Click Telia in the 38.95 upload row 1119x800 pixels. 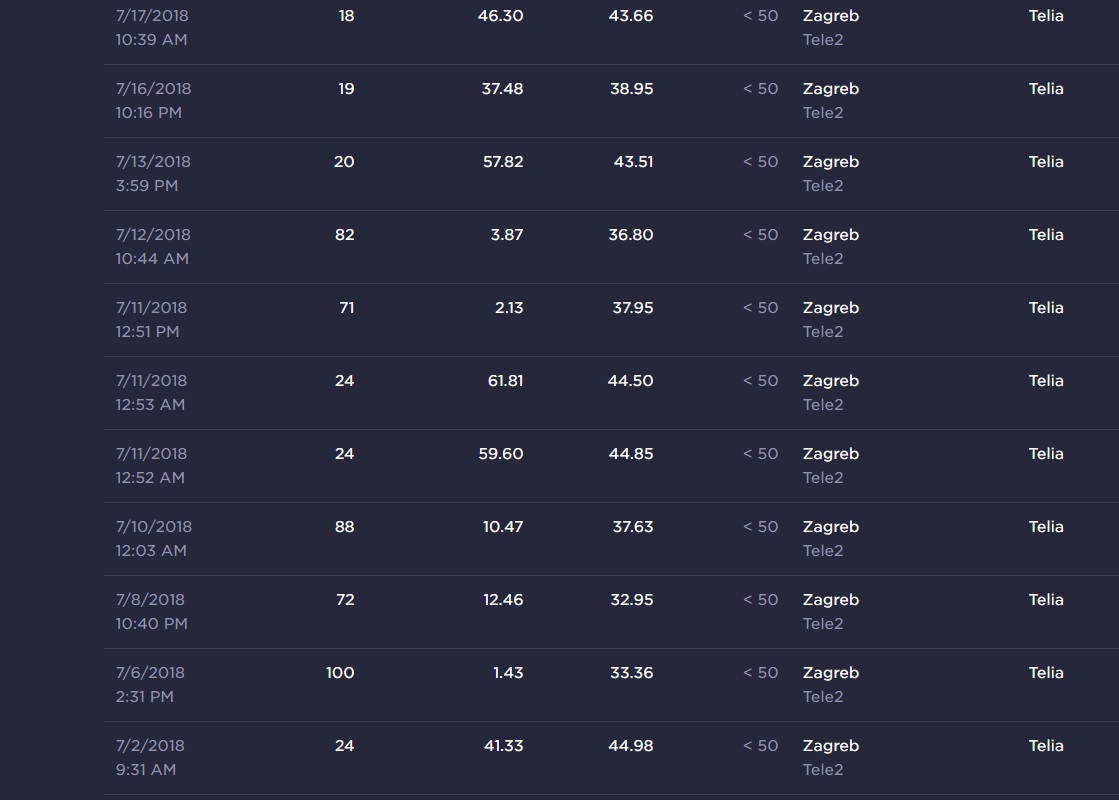point(1046,89)
